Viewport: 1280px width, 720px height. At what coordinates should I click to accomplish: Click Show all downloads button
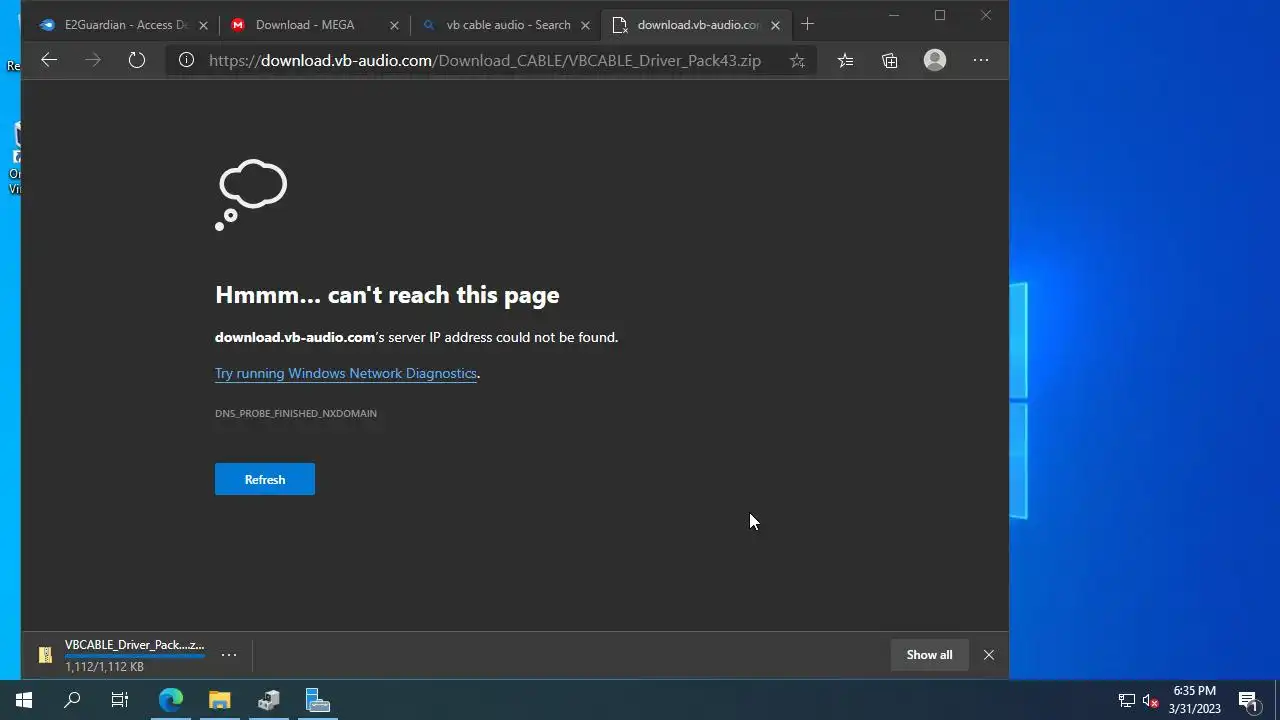[x=930, y=655]
